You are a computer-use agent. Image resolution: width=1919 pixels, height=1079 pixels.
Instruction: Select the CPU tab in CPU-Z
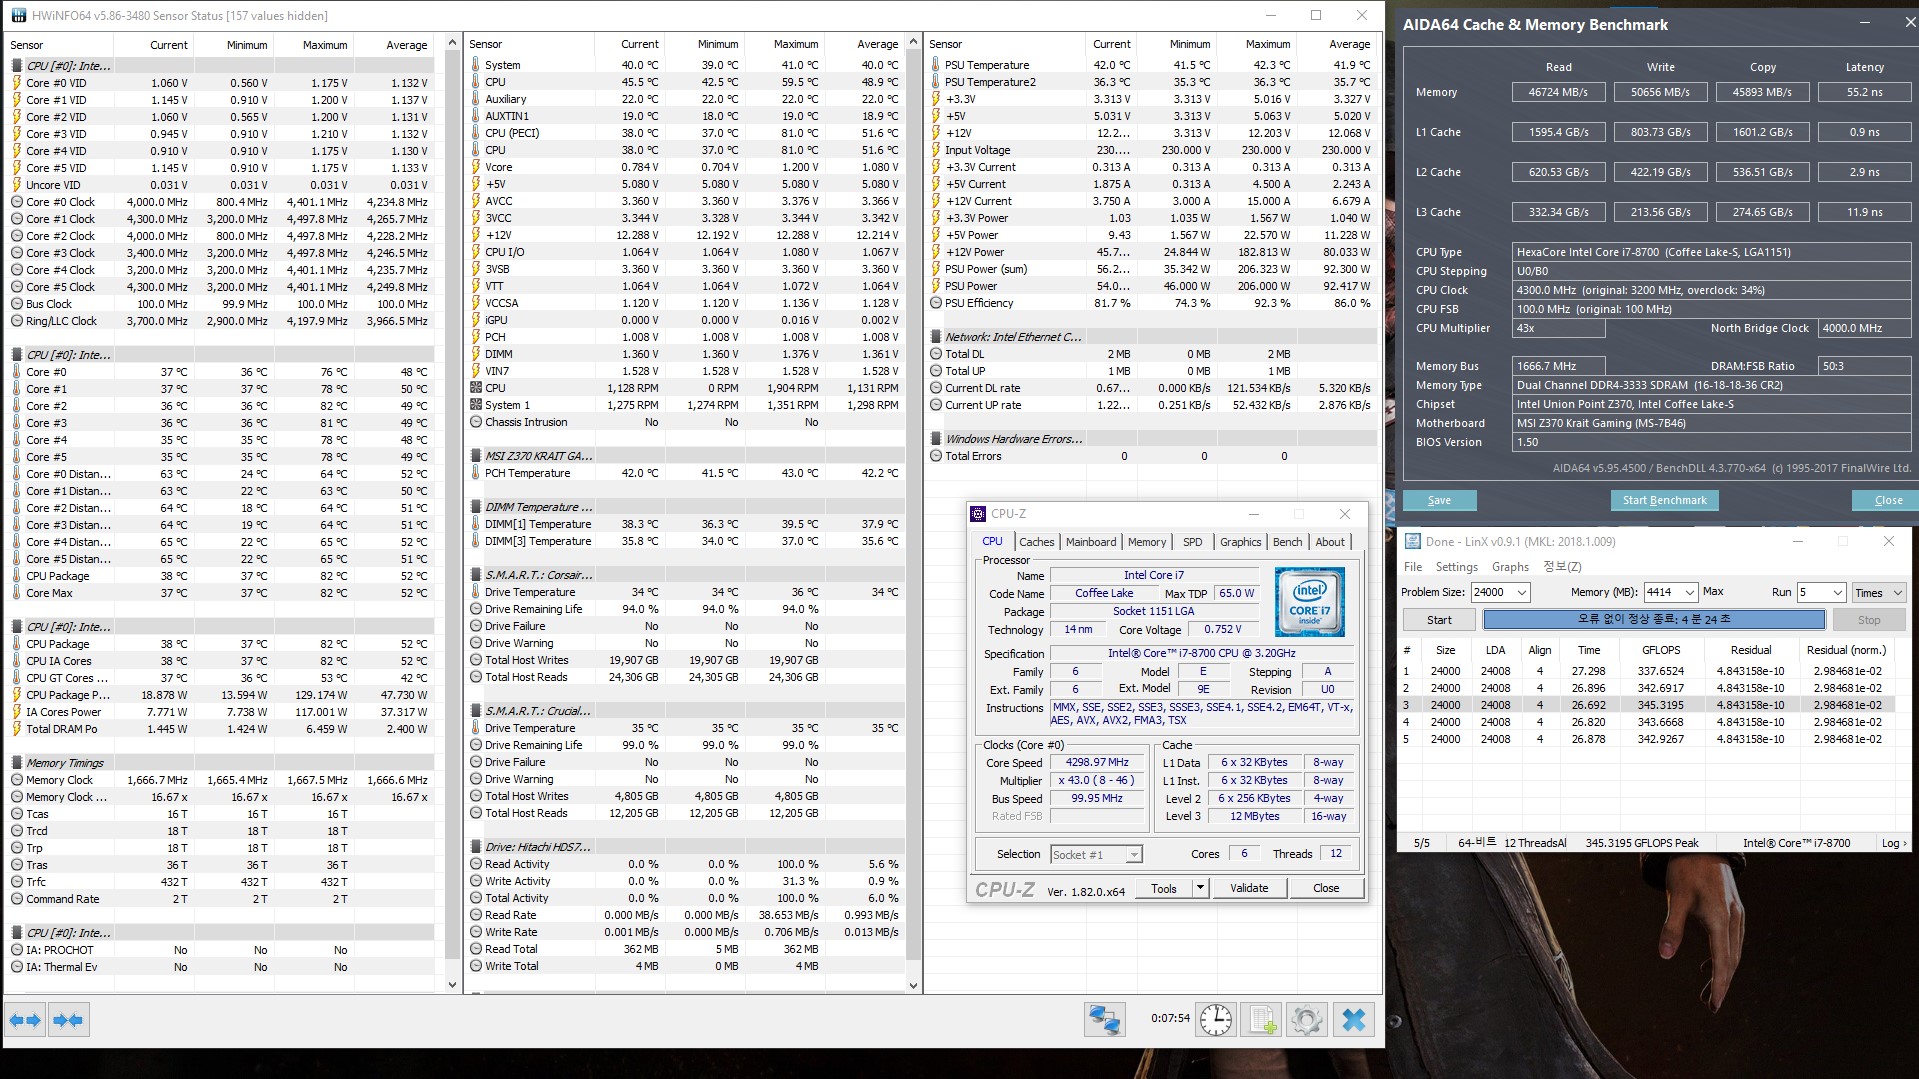coord(992,541)
